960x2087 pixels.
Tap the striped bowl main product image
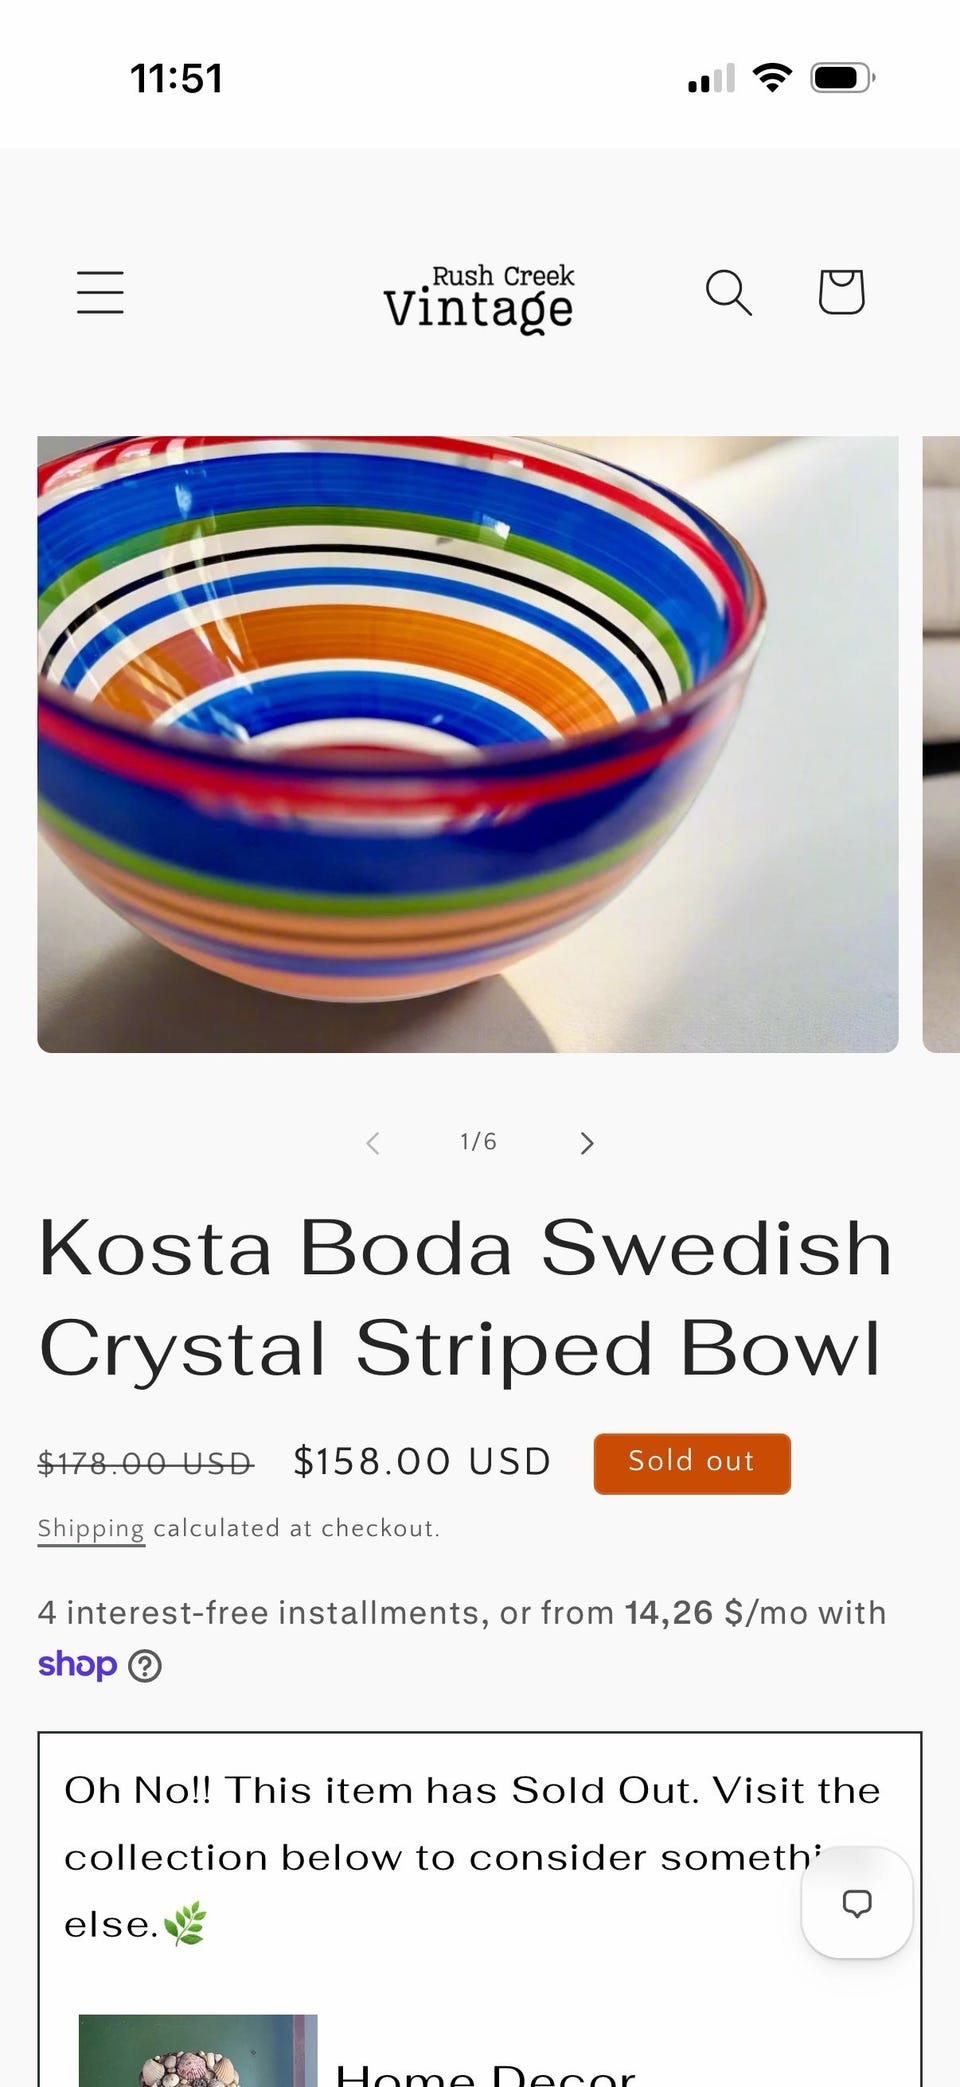tap(468, 744)
